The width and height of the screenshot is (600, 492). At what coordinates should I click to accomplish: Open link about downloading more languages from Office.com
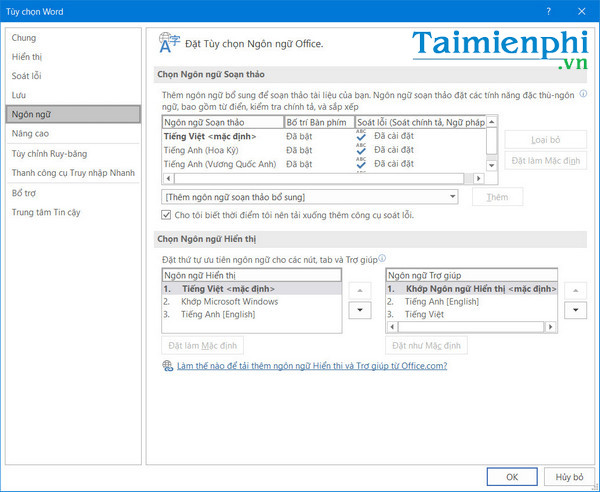(312, 366)
